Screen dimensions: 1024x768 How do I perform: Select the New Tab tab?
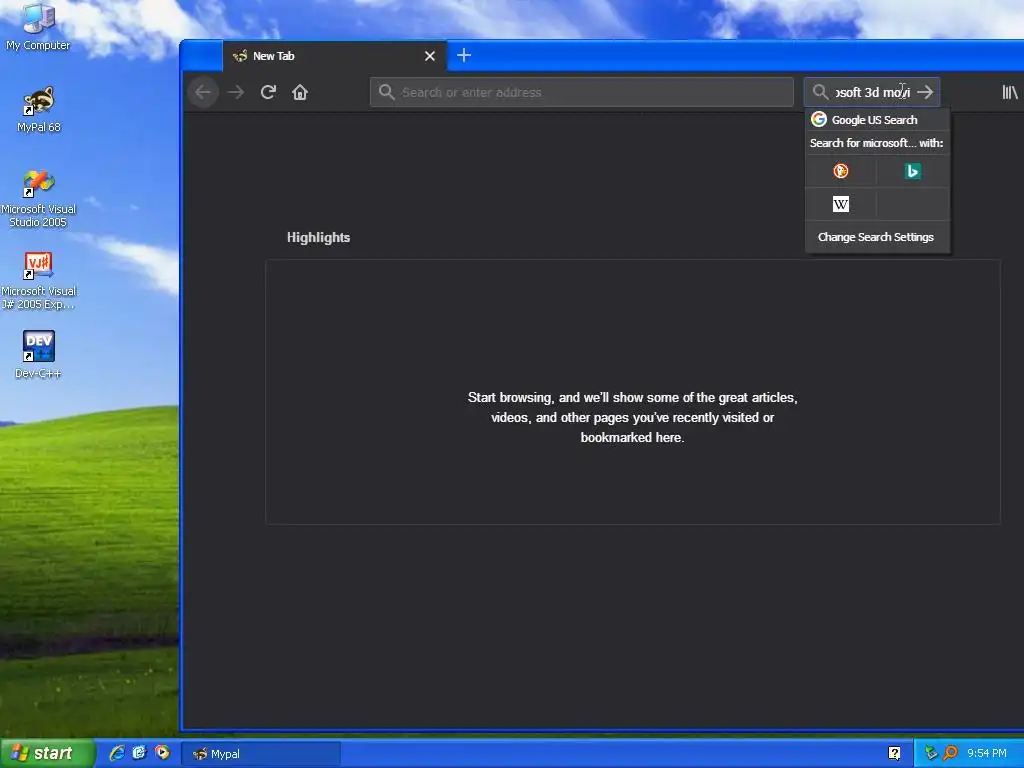335,56
